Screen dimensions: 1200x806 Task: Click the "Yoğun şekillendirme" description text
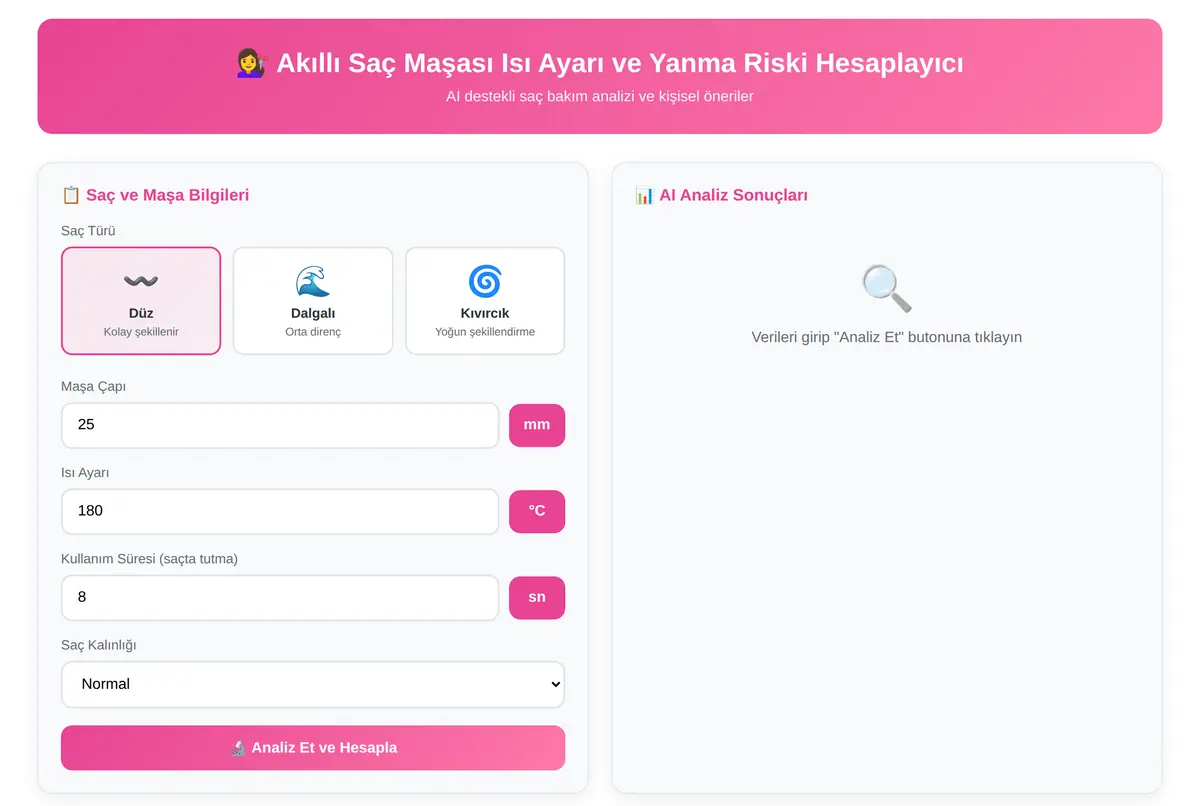pyautogui.click(x=485, y=332)
